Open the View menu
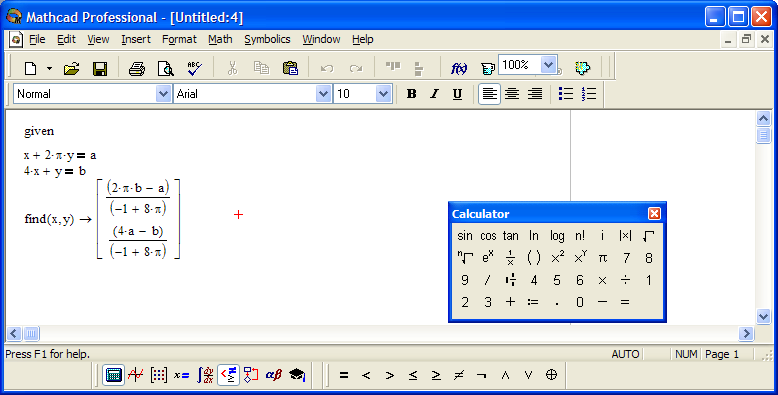 click(98, 39)
